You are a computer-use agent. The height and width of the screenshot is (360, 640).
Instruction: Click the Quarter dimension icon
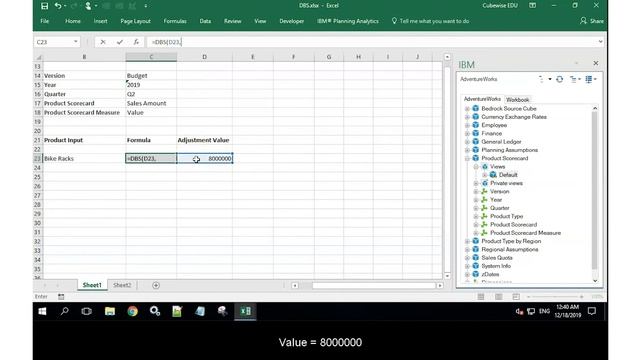[x=484, y=208]
